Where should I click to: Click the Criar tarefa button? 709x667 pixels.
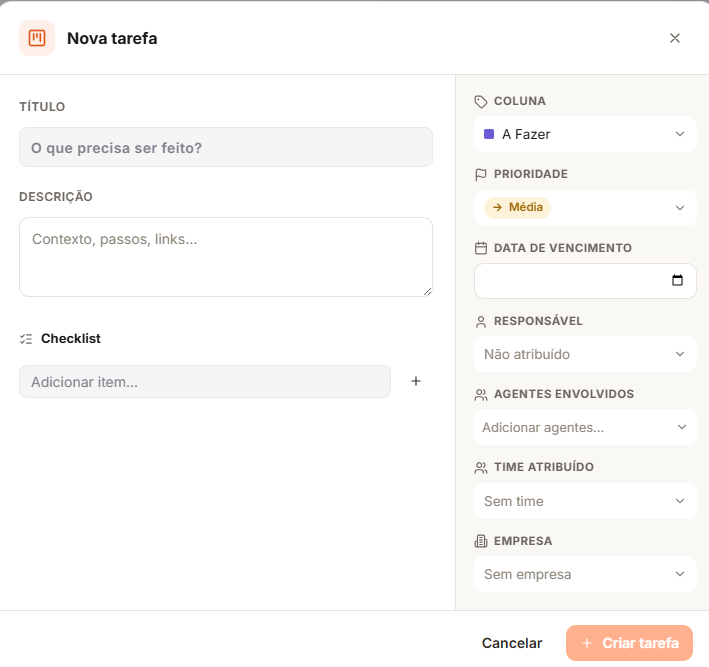pos(629,643)
